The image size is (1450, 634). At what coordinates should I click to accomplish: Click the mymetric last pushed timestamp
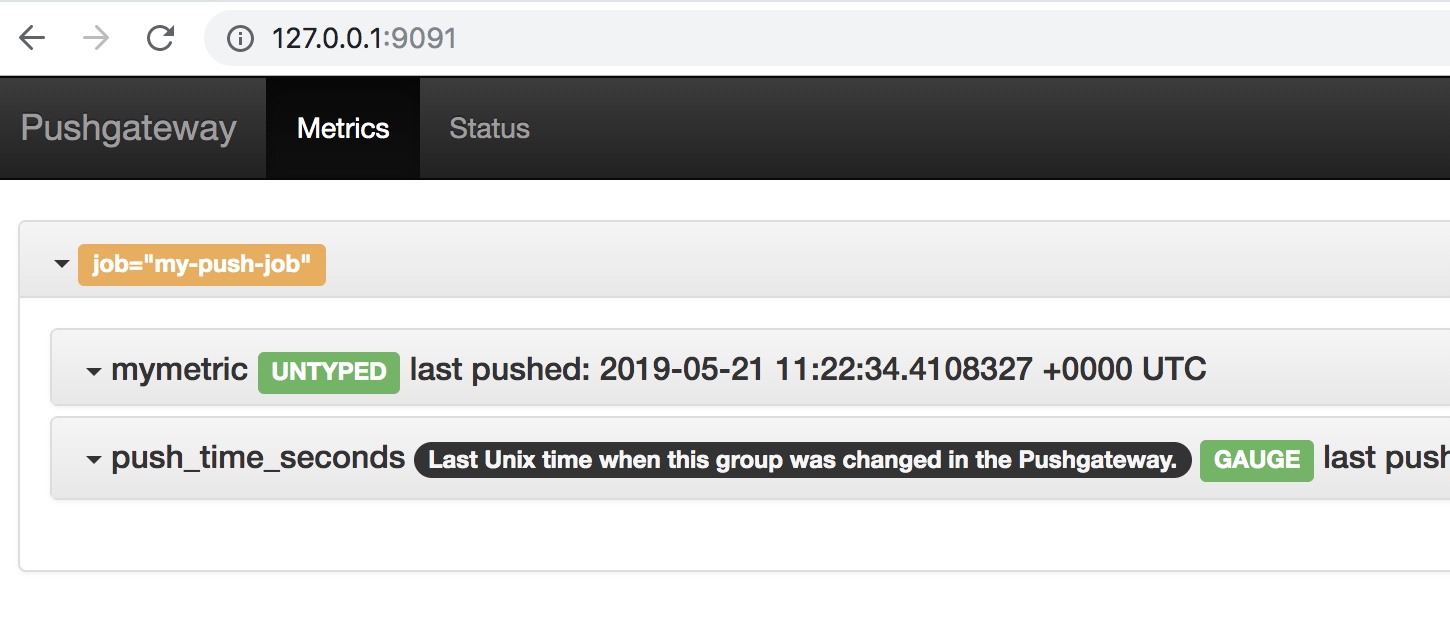(808, 370)
